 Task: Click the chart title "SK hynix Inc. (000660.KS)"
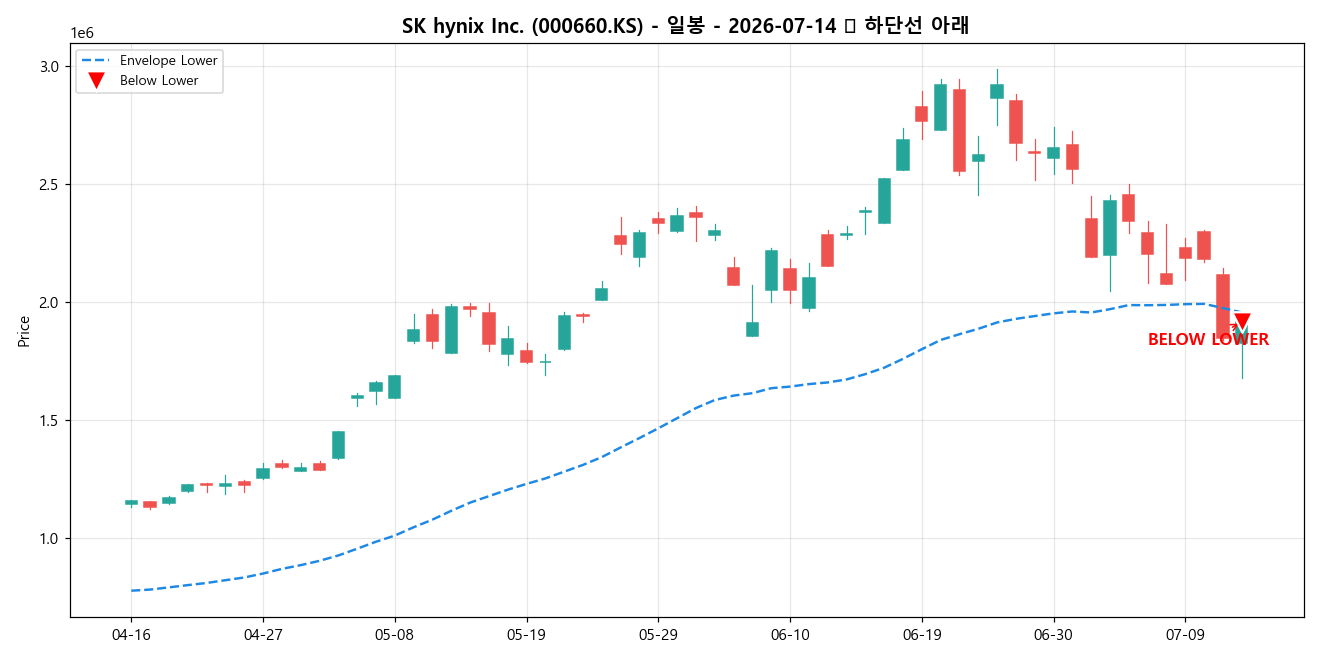coord(522,26)
